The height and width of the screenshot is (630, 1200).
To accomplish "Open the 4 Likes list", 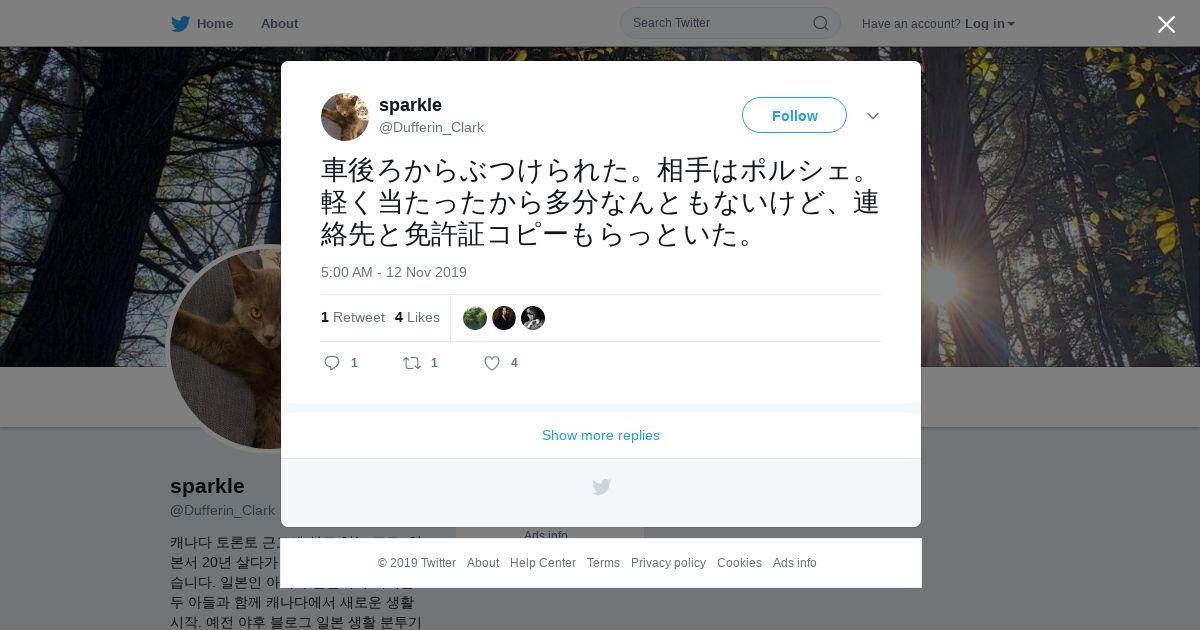I will tap(417, 317).
